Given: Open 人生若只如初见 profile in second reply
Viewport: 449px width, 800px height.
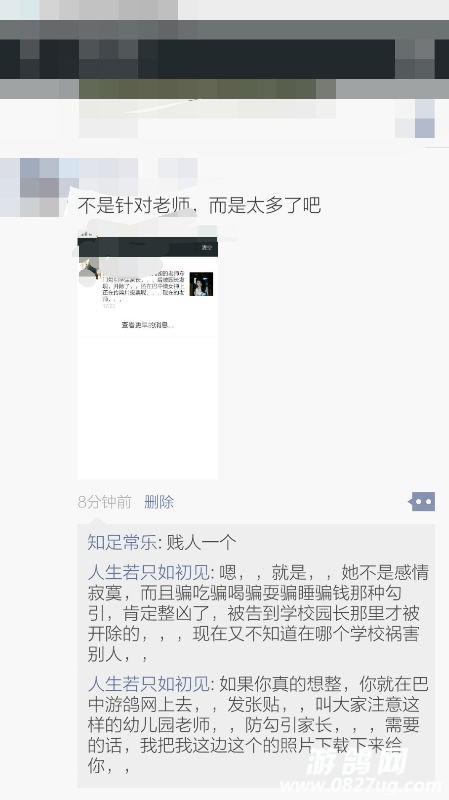Looking at the screenshot, I should click(x=148, y=684).
